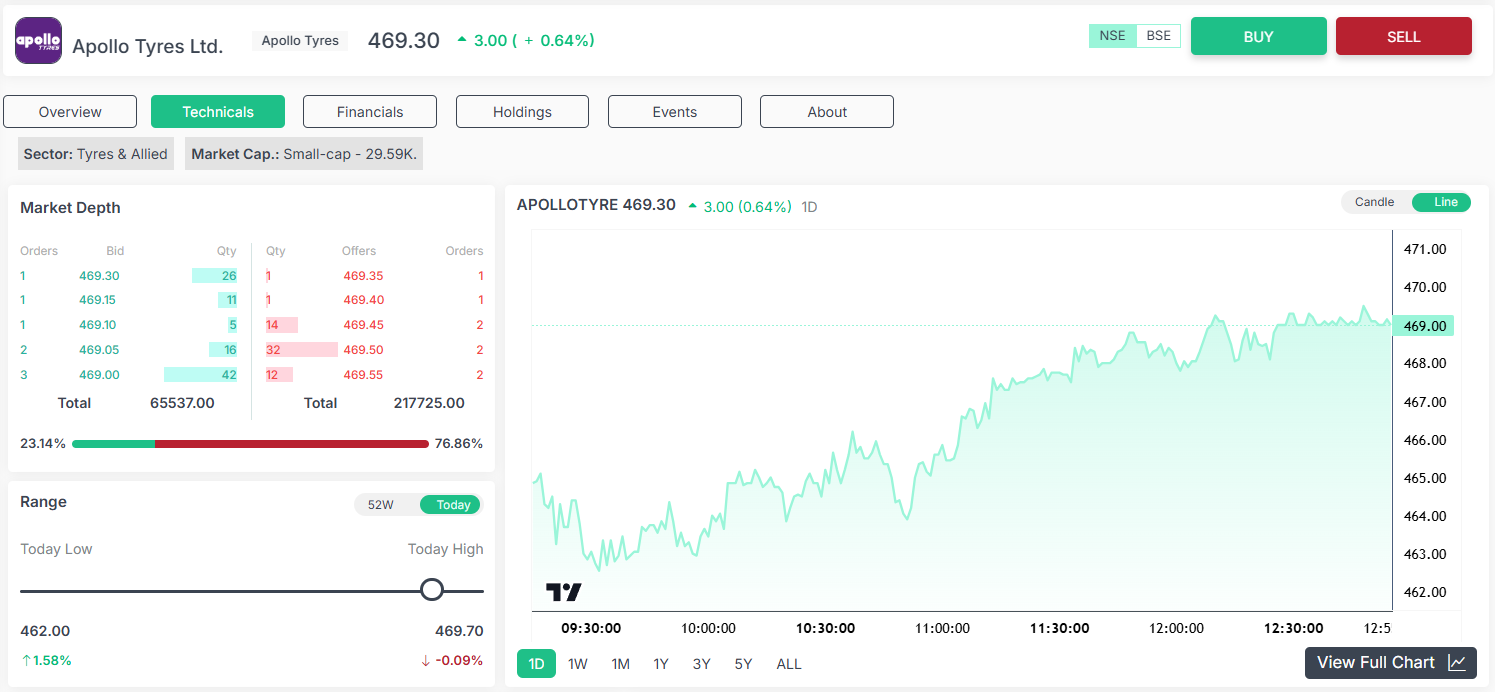The image size is (1495, 692).
Task: Click the Market Depth heading
Action: (70, 208)
